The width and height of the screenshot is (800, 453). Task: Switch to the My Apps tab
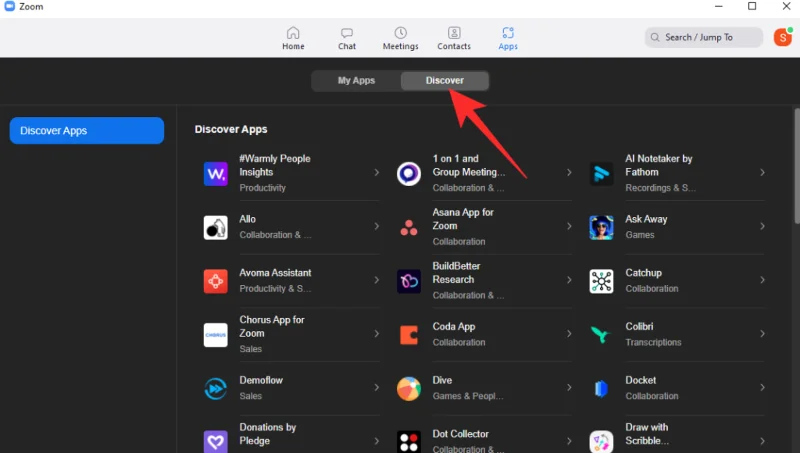pyautogui.click(x=356, y=81)
